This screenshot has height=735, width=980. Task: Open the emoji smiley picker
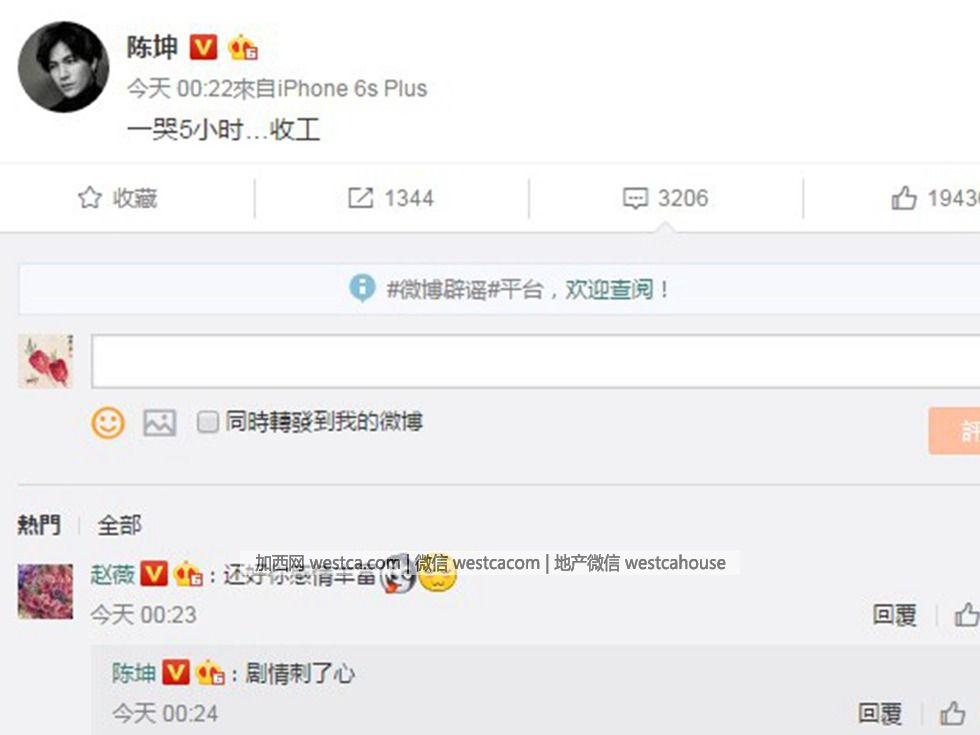[108, 423]
